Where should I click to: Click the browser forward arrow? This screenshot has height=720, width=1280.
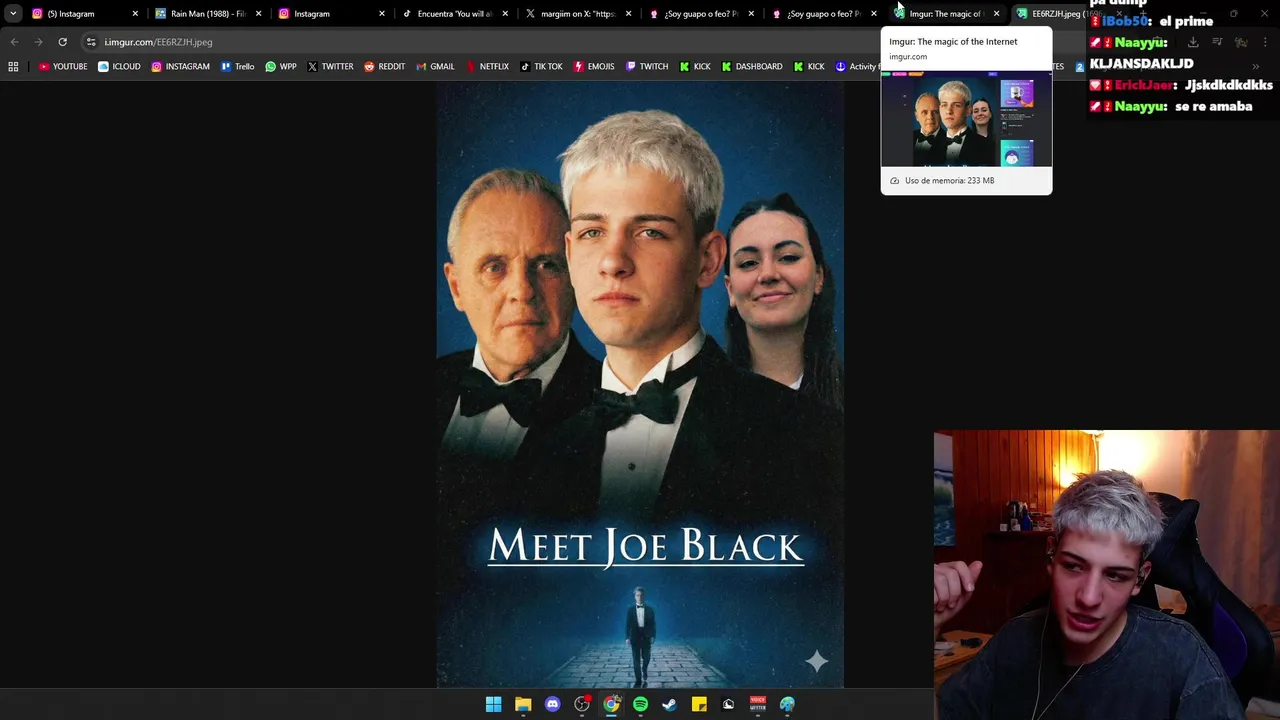coord(38,42)
